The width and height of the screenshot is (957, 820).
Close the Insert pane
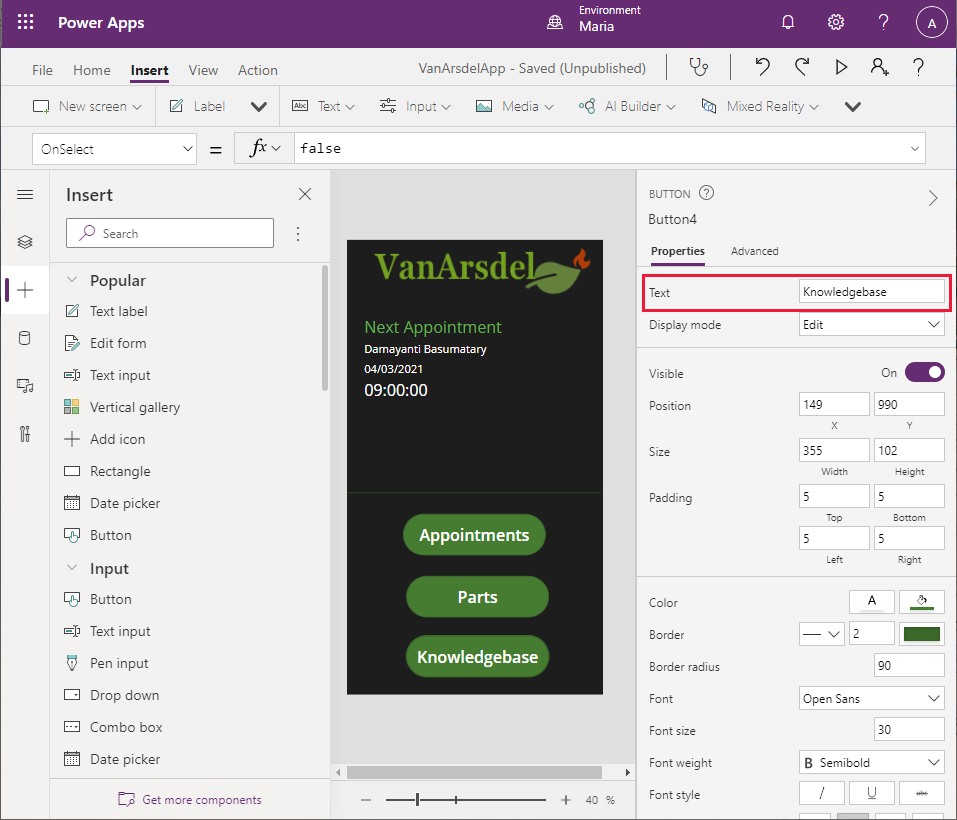pyautogui.click(x=305, y=194)
